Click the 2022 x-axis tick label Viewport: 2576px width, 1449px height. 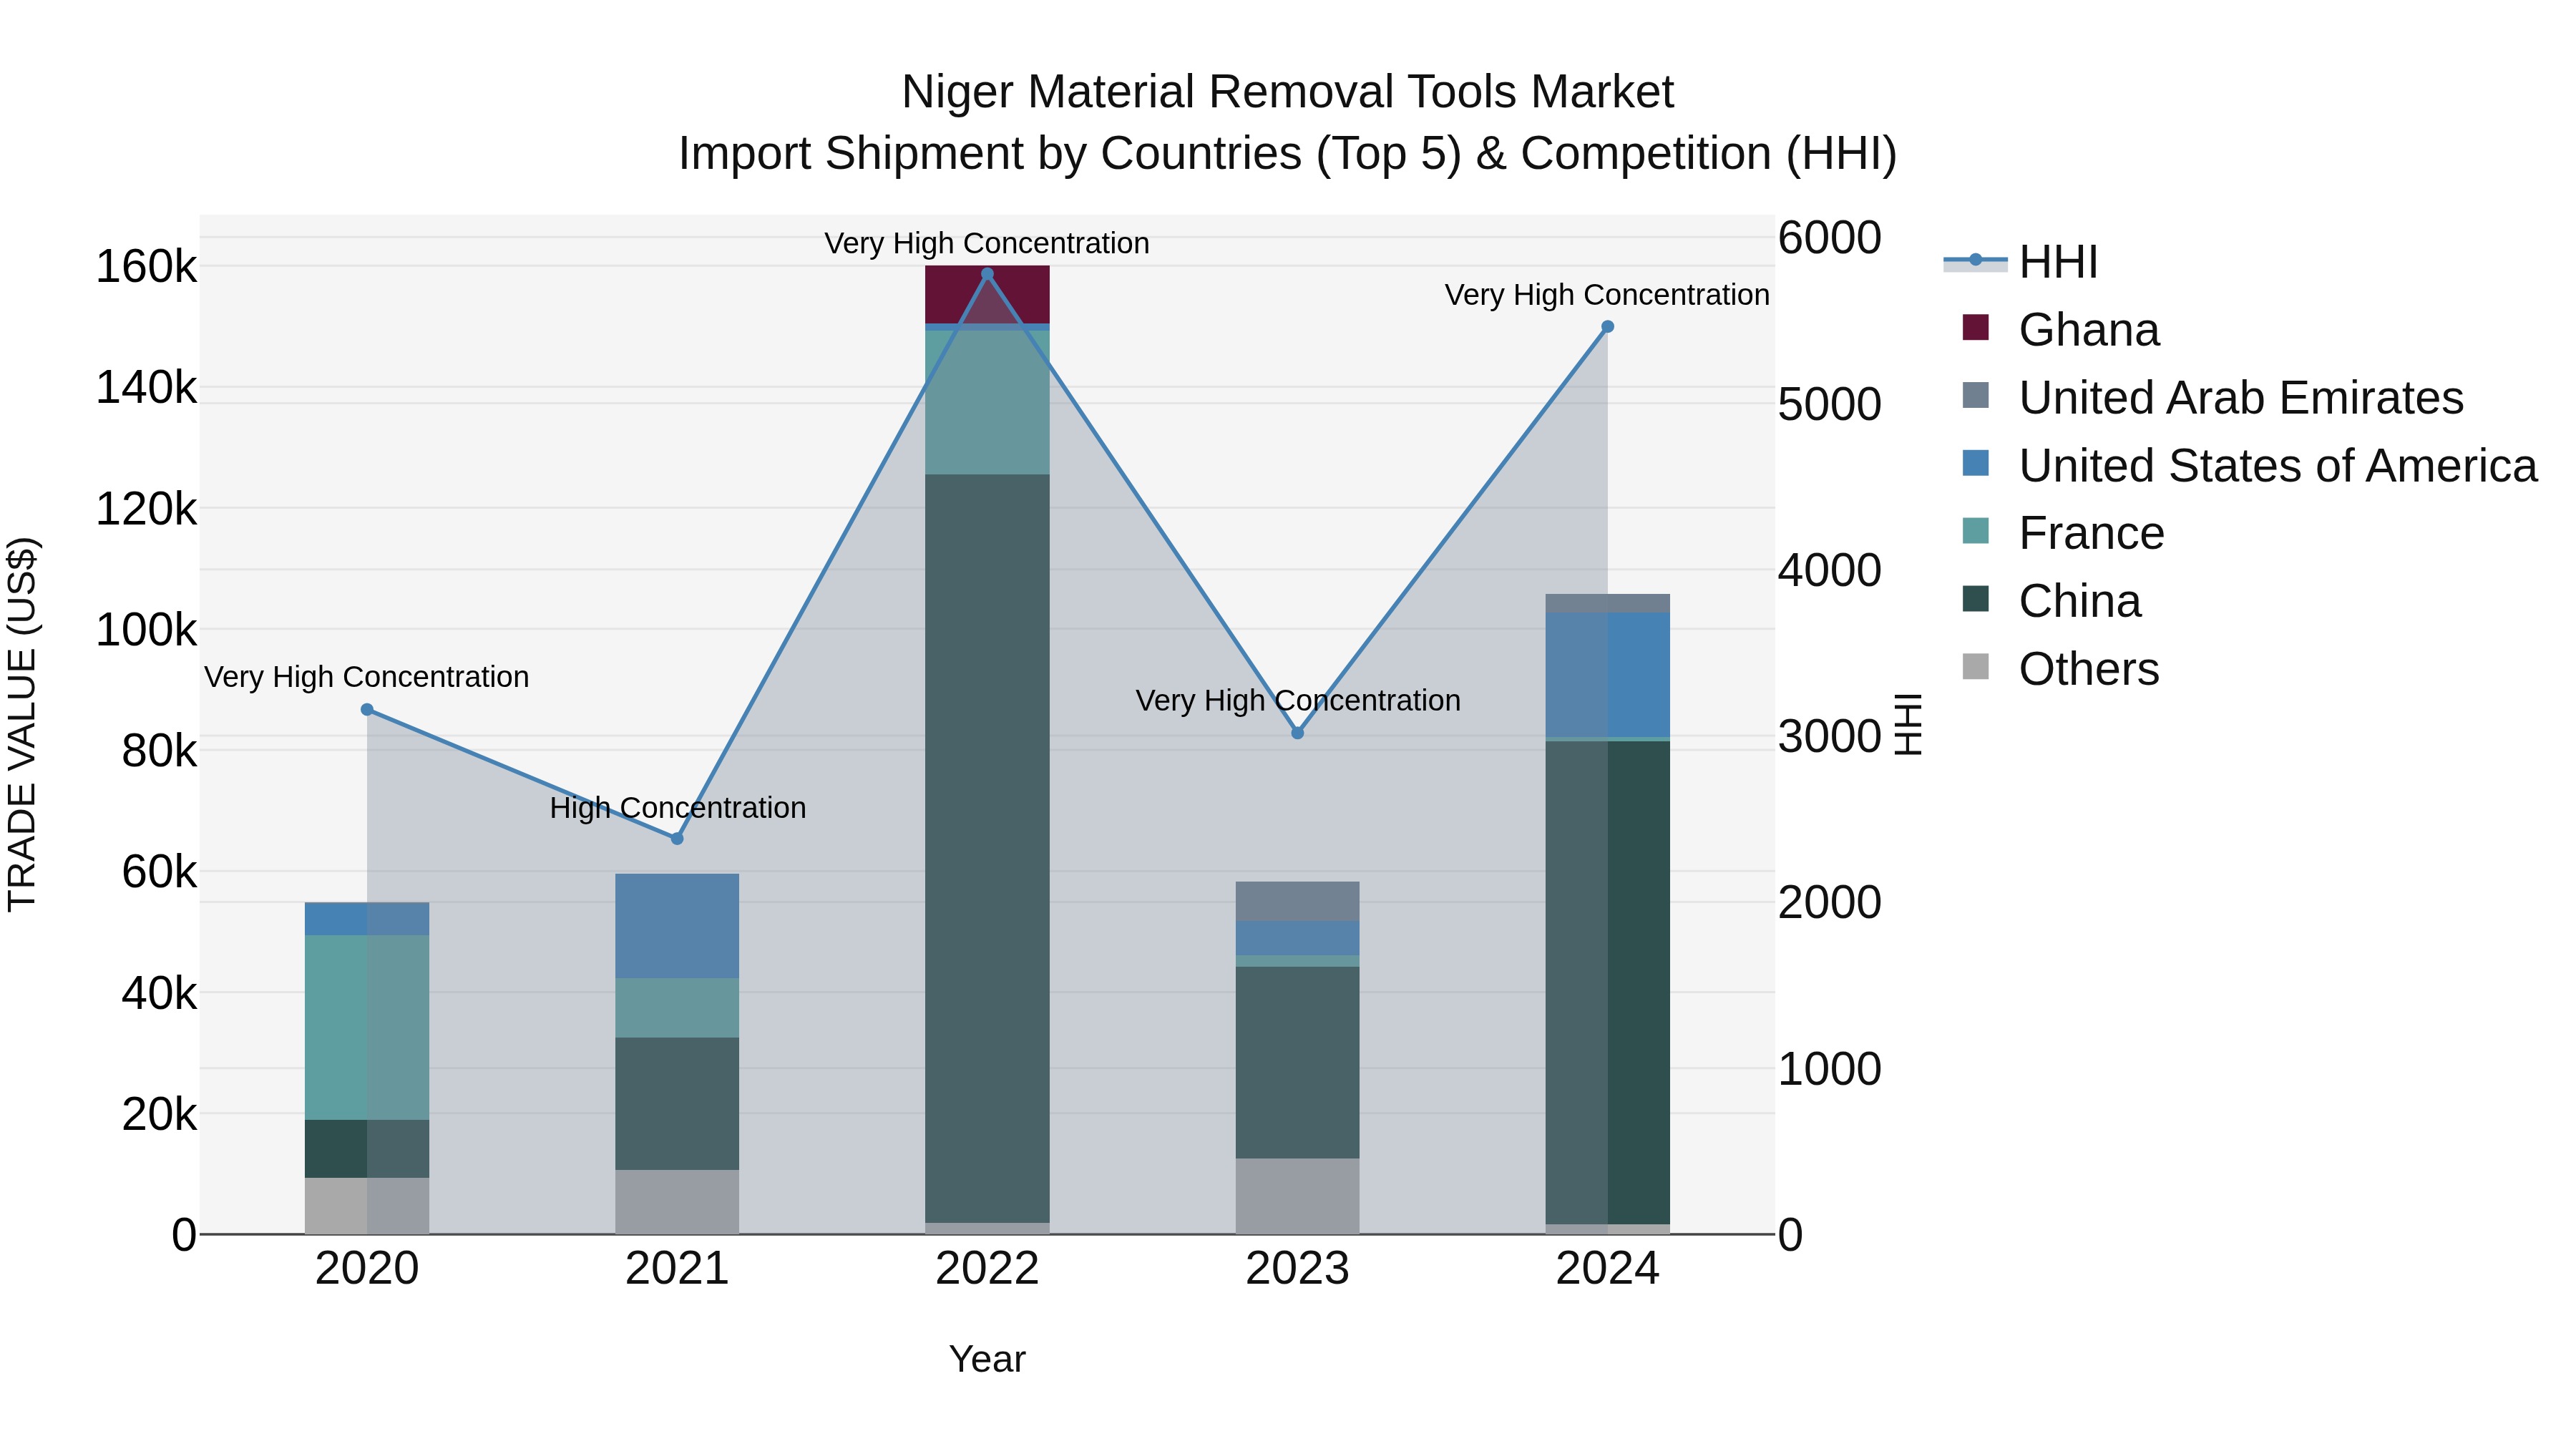[x=987, y=1269]
